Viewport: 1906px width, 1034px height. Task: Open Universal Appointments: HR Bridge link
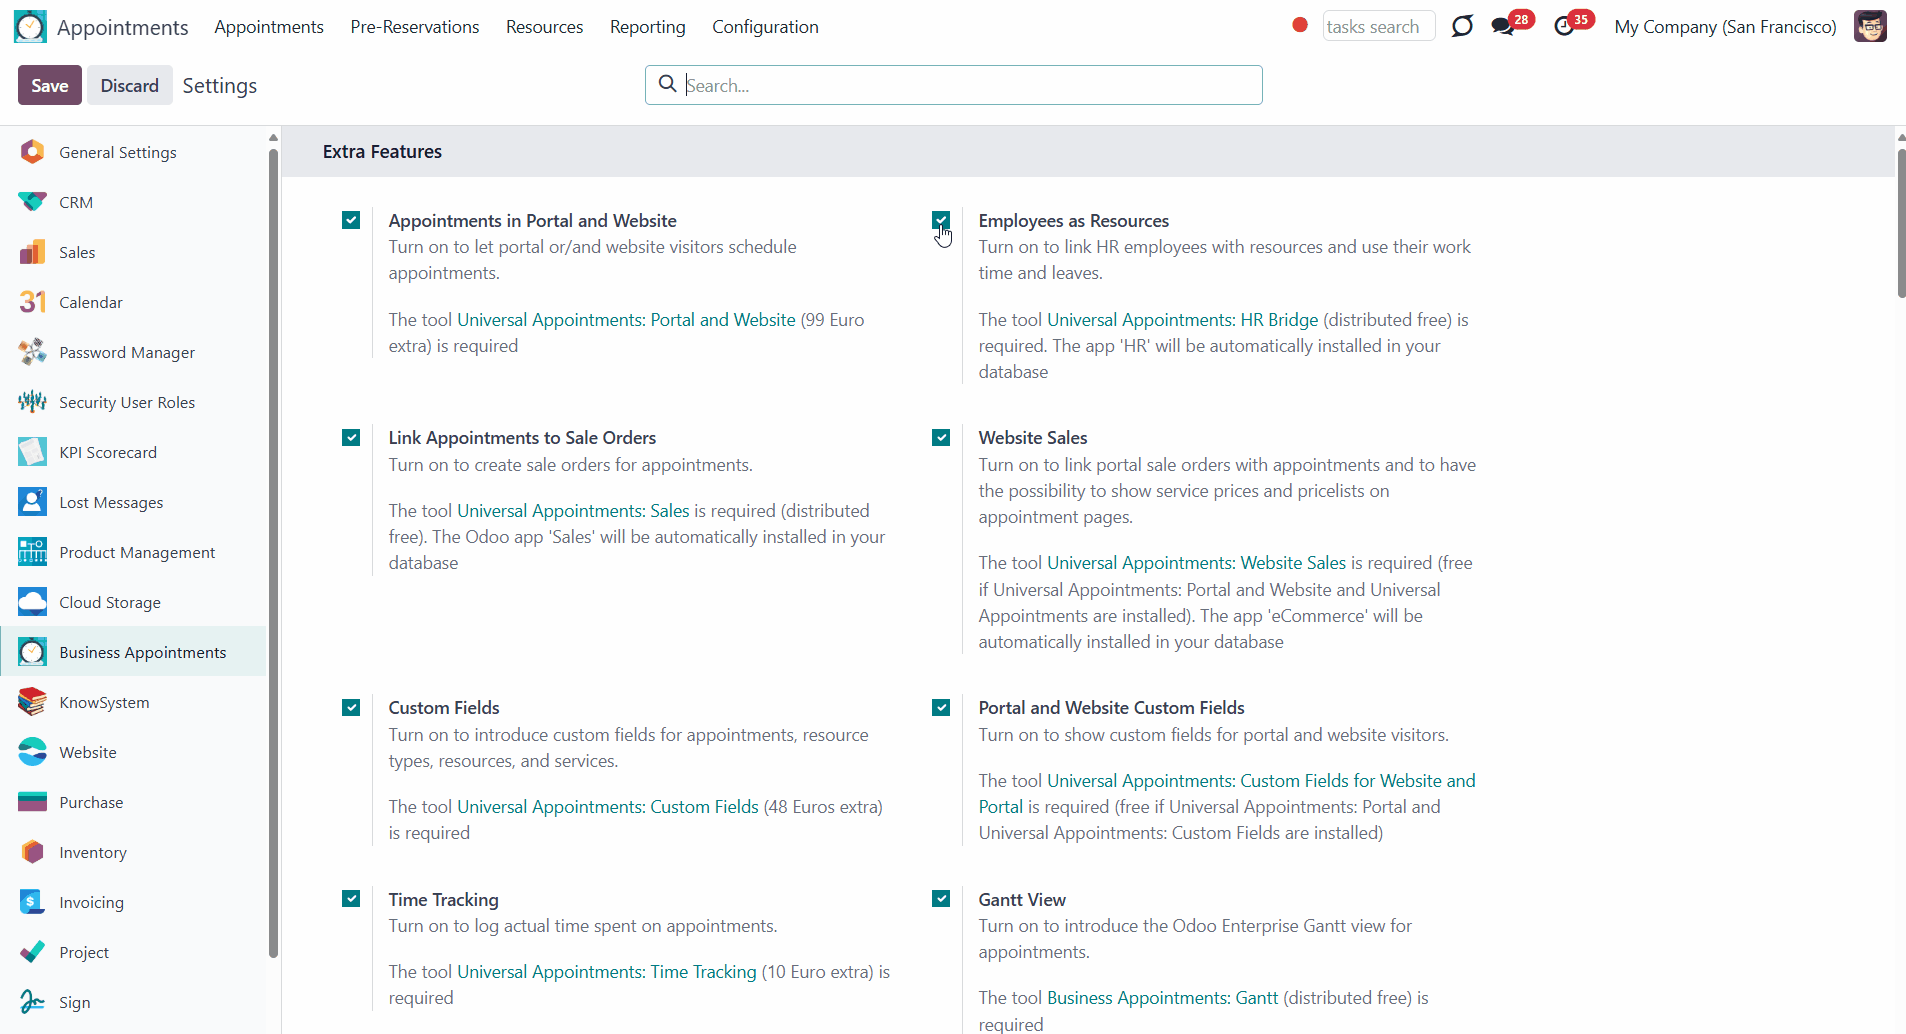coord(1182,320)
